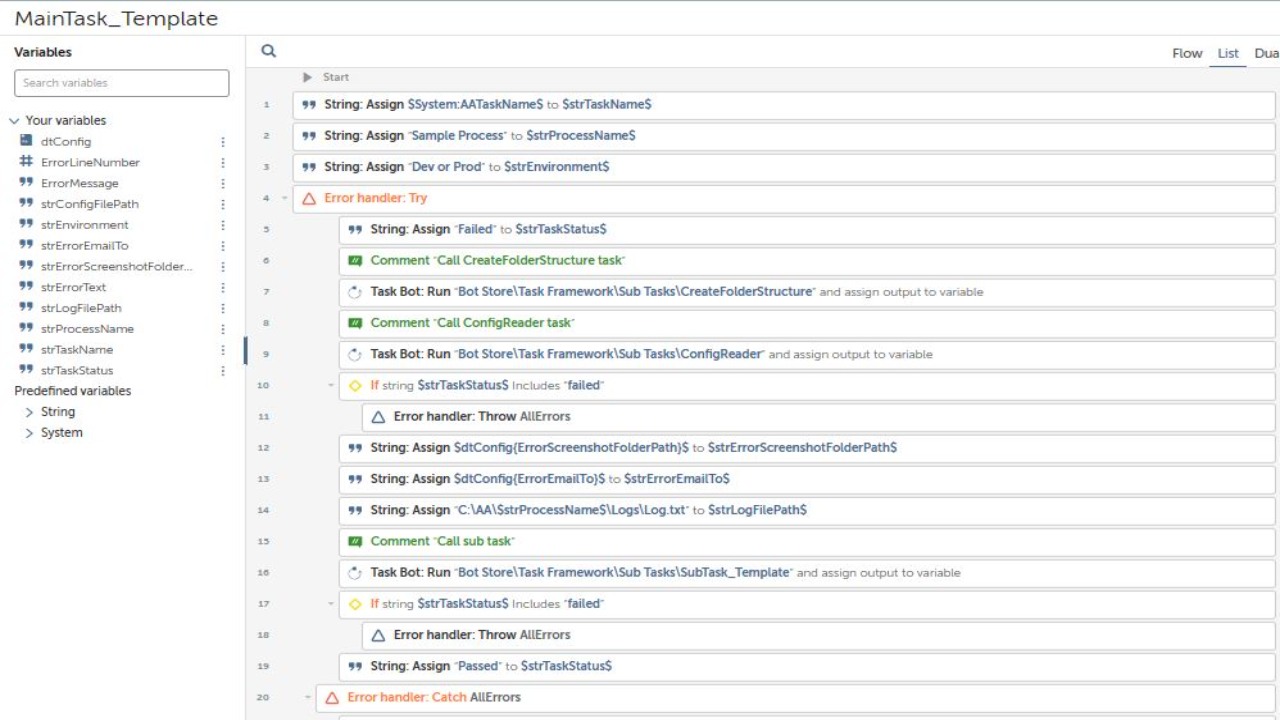
Task: Select the strLogFilePath variable
Action: (x=81, y=308)
